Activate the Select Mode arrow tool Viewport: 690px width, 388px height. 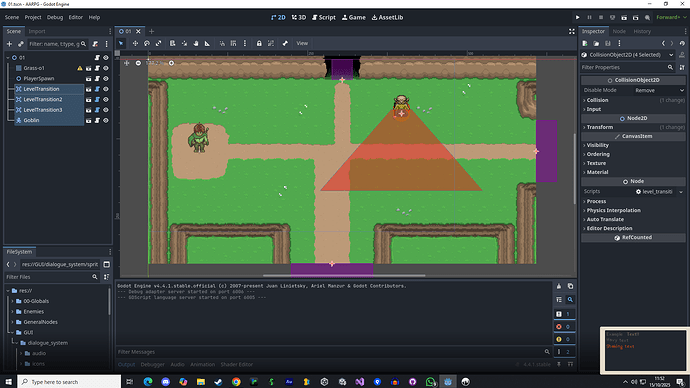point(121,43)
